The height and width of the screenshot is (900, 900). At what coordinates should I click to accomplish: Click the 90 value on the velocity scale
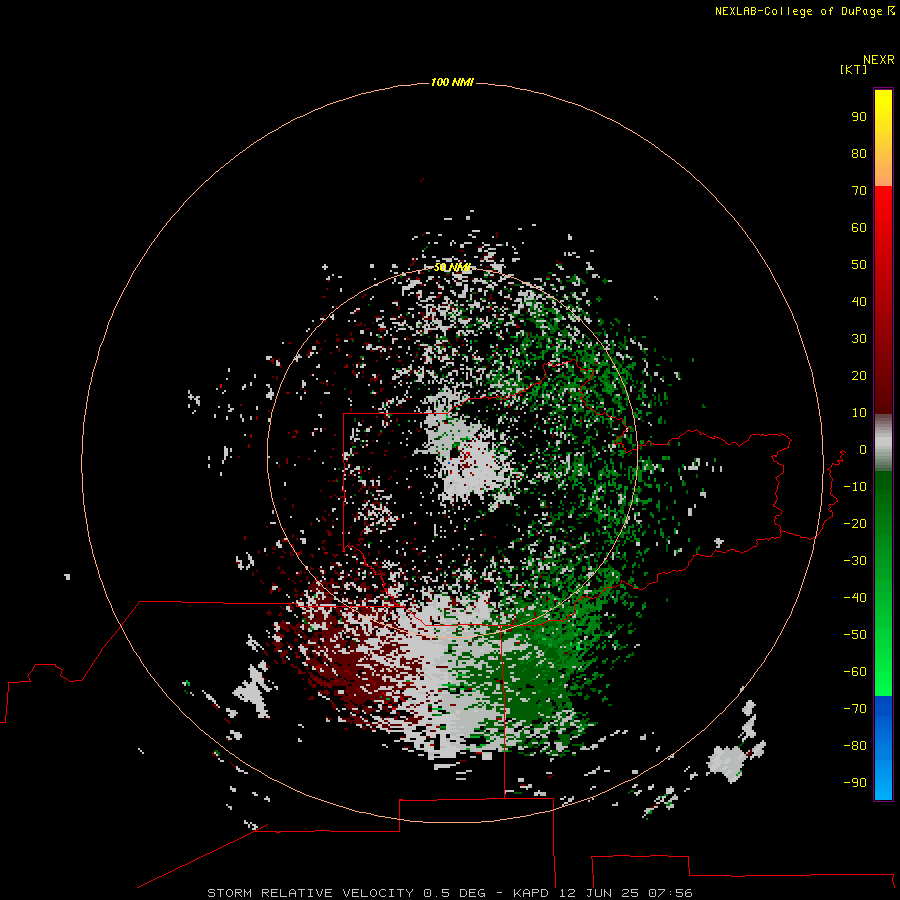[x=859, y=117]
